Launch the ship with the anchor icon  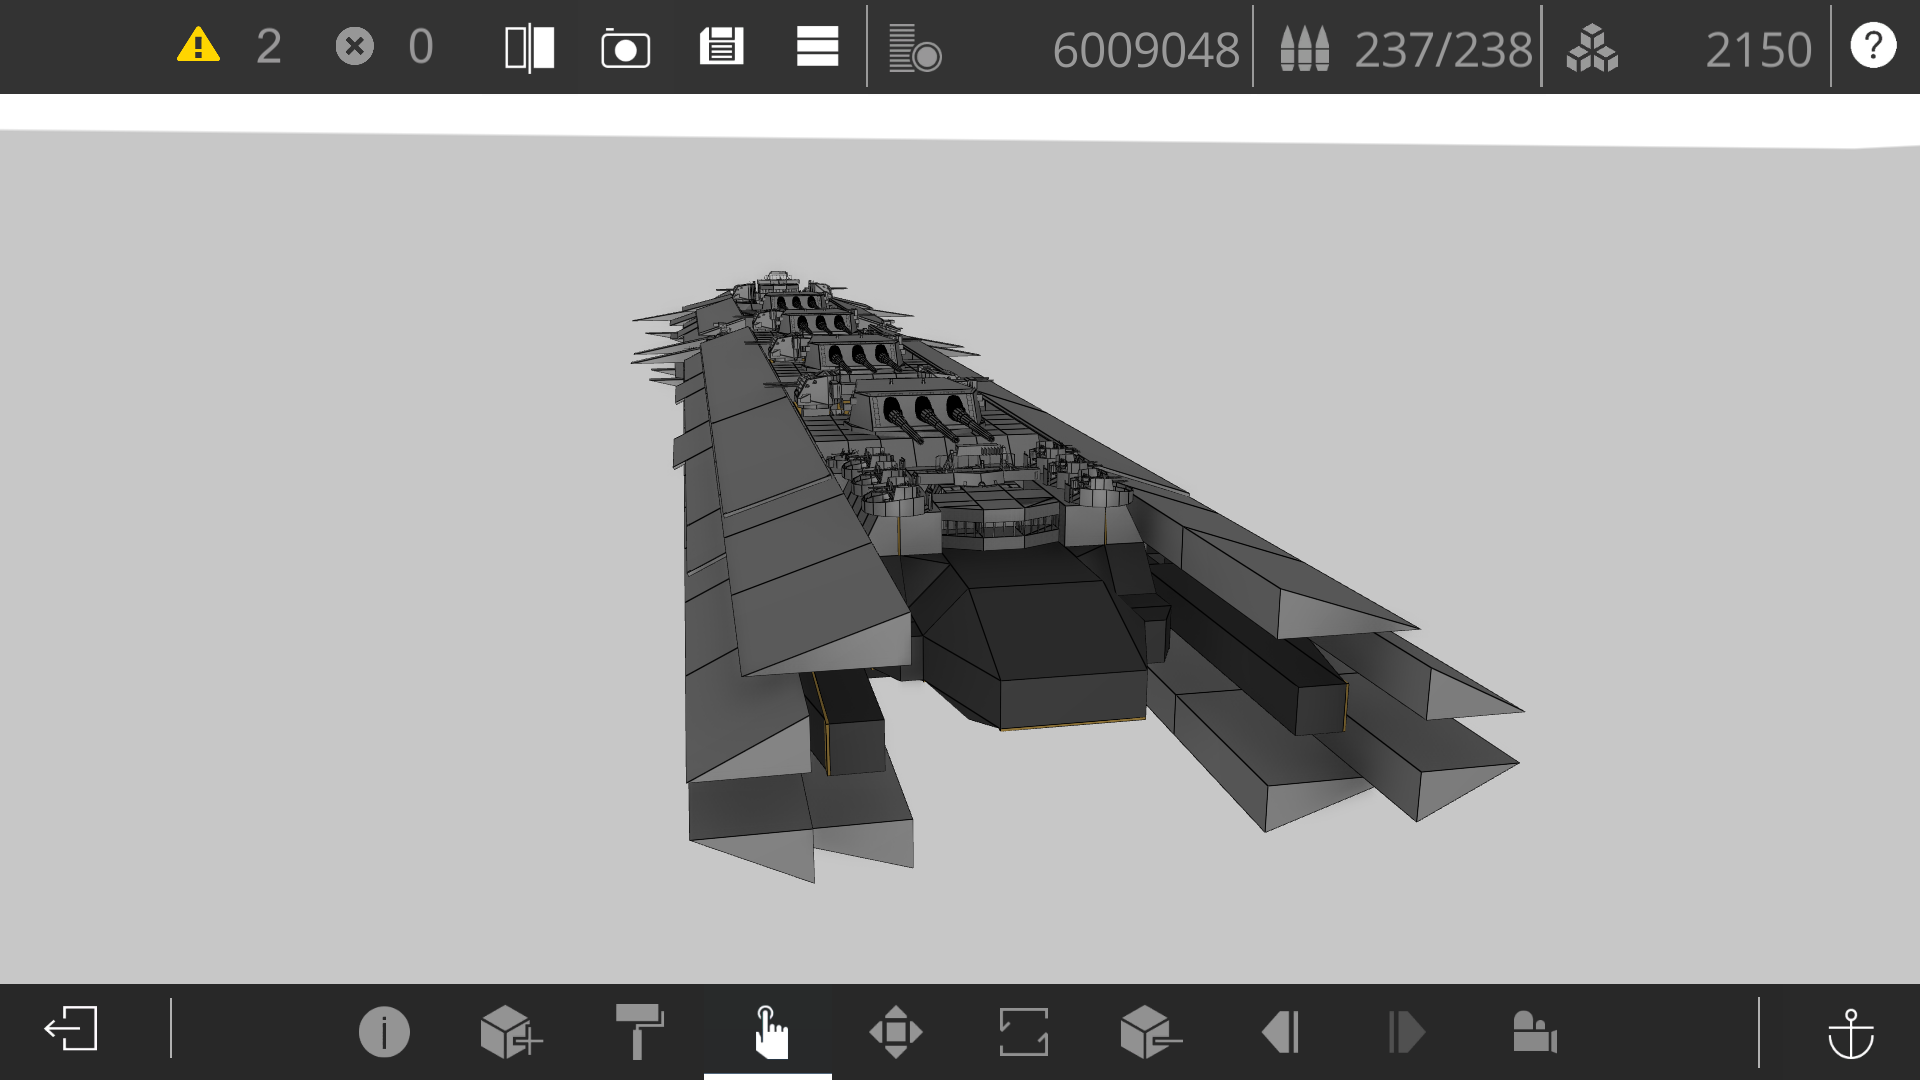click(x=1851, y=1033)
